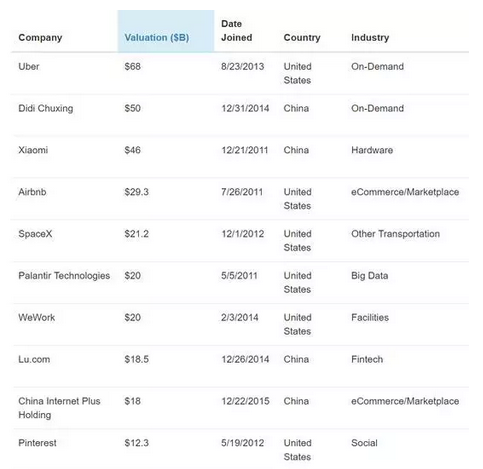
Task: Open the Palantir Technologies entry
Action: point(64,276)
